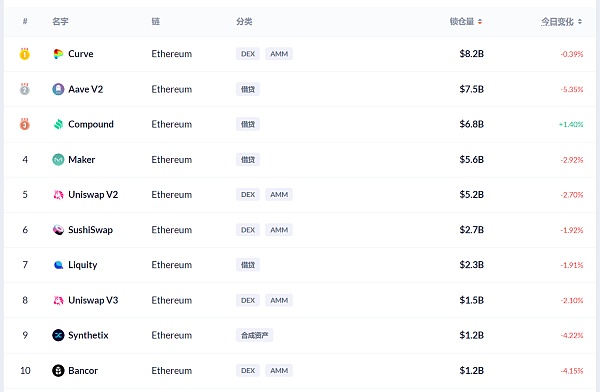This screenshot has height=392, width=600.
Task: Click the gold first-place medal icon
Action: 25,54
